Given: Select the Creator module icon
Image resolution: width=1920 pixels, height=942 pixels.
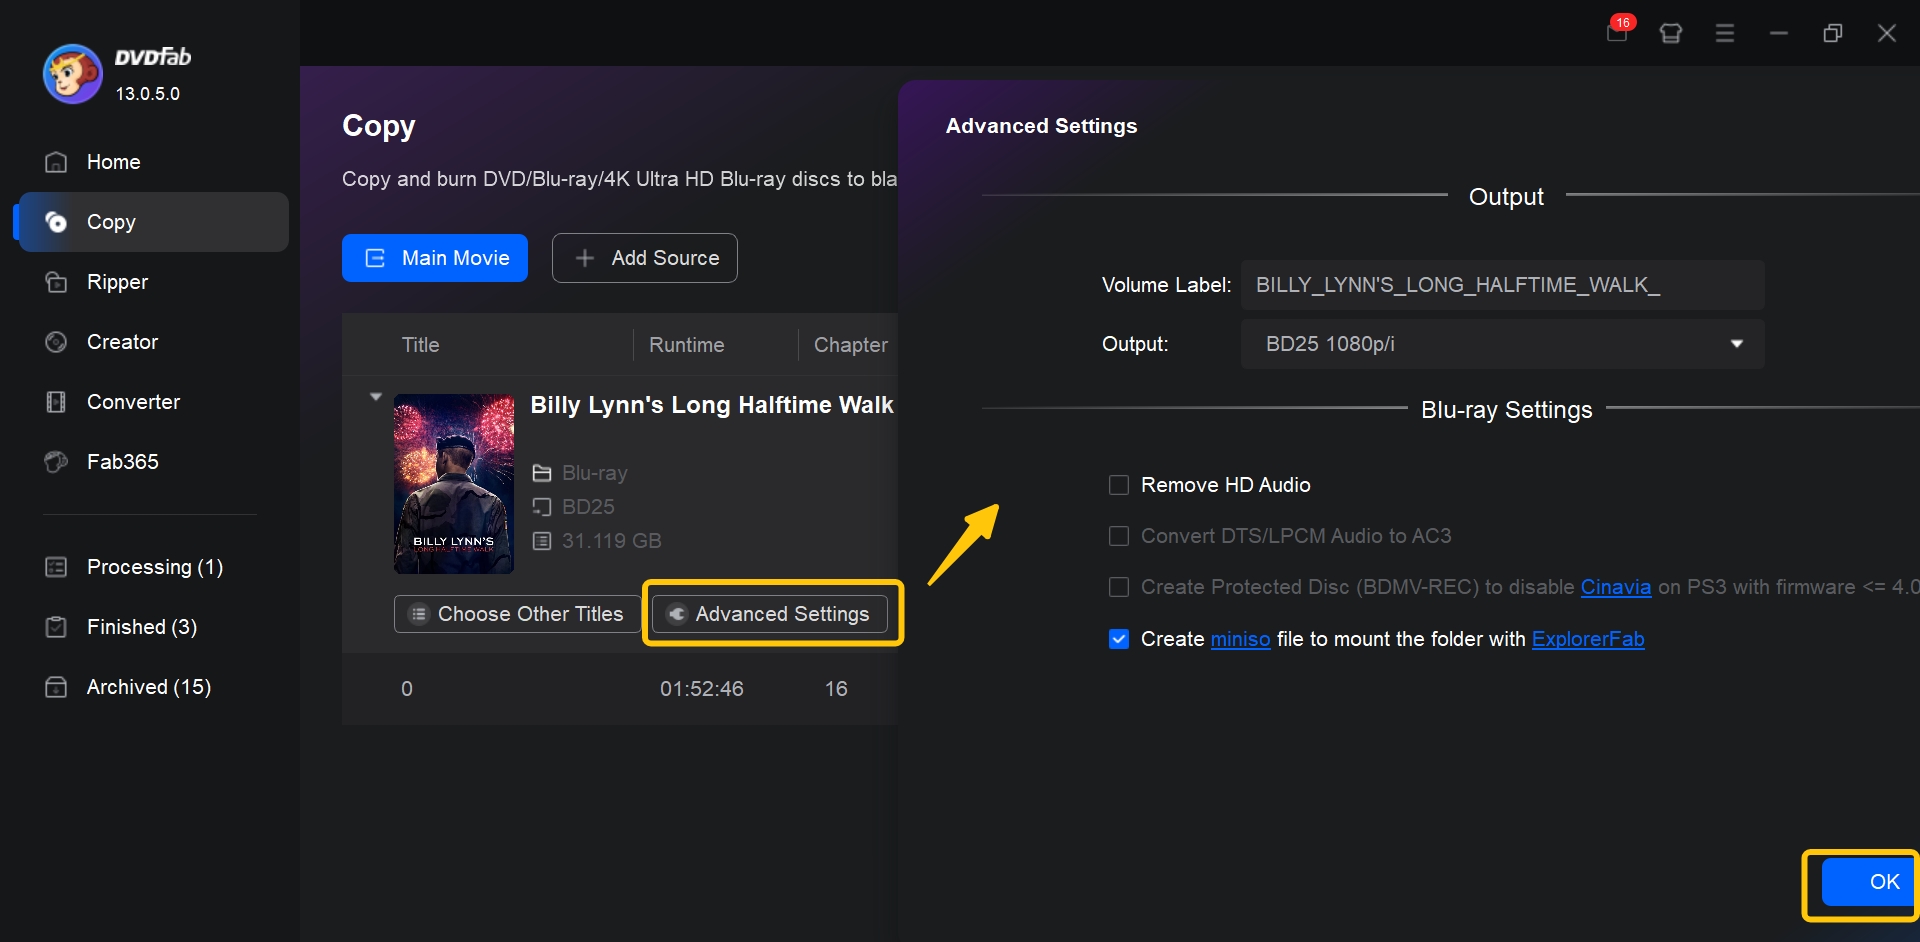Looking at the screenshot, I should [57, 342].
